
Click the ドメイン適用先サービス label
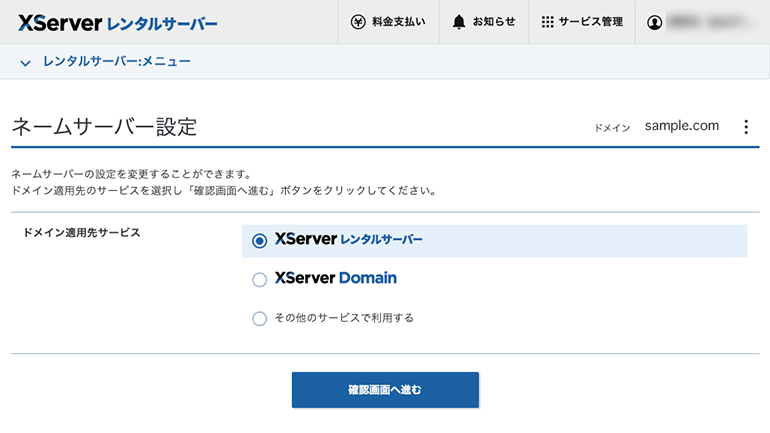click(82, 233)
